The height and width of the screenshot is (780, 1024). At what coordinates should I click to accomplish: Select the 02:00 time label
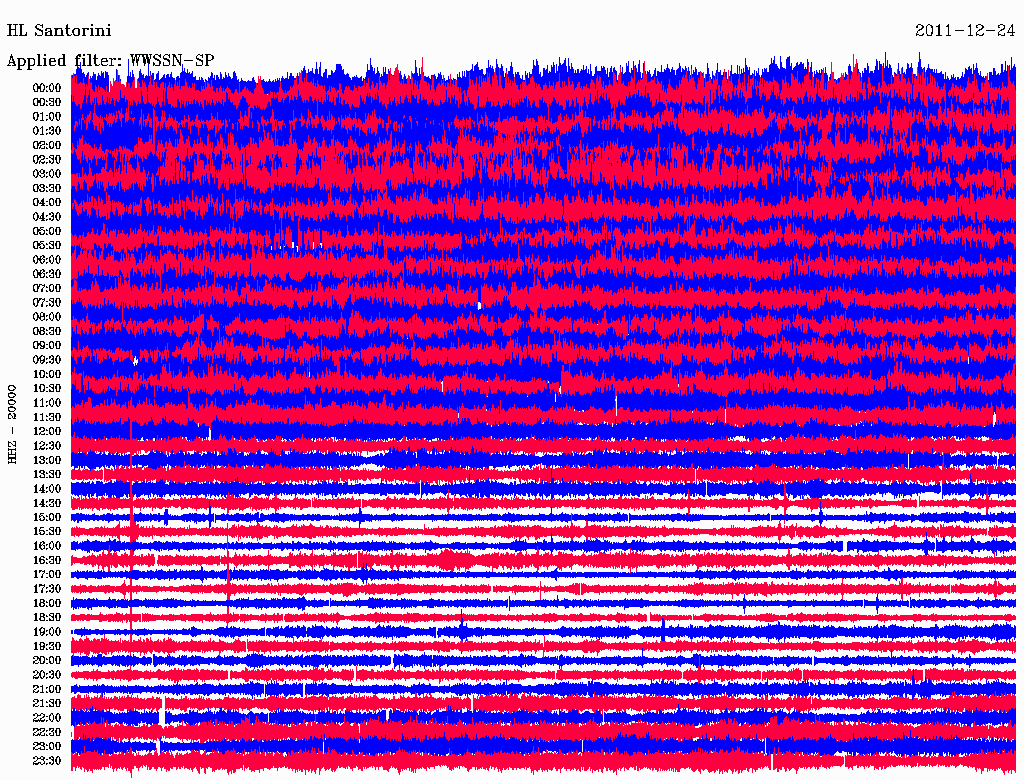(47, 145)
